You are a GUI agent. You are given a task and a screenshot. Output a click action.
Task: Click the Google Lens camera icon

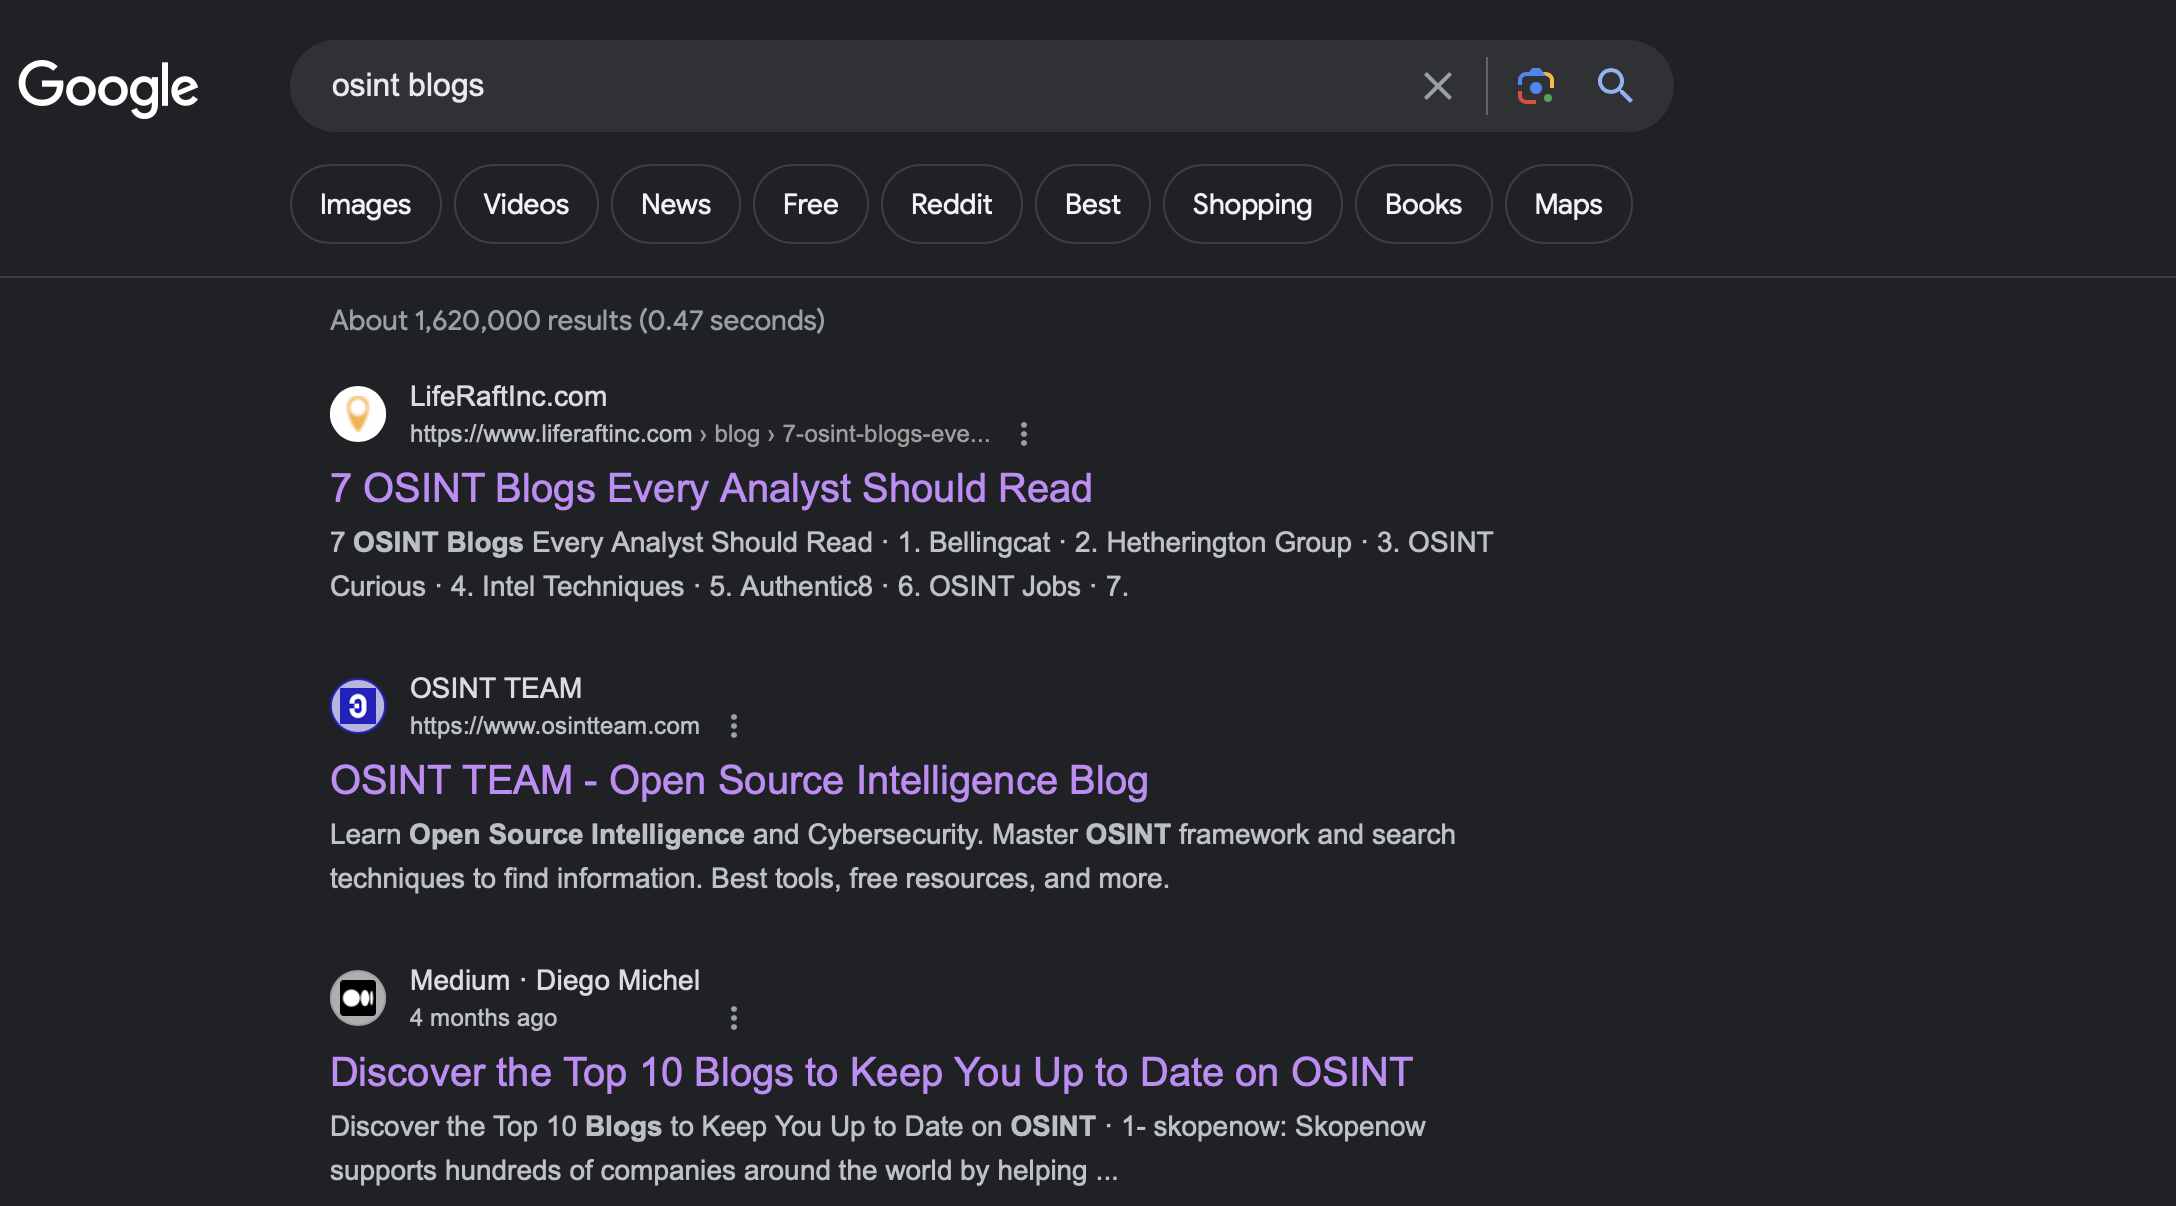tap(1533, 85)
